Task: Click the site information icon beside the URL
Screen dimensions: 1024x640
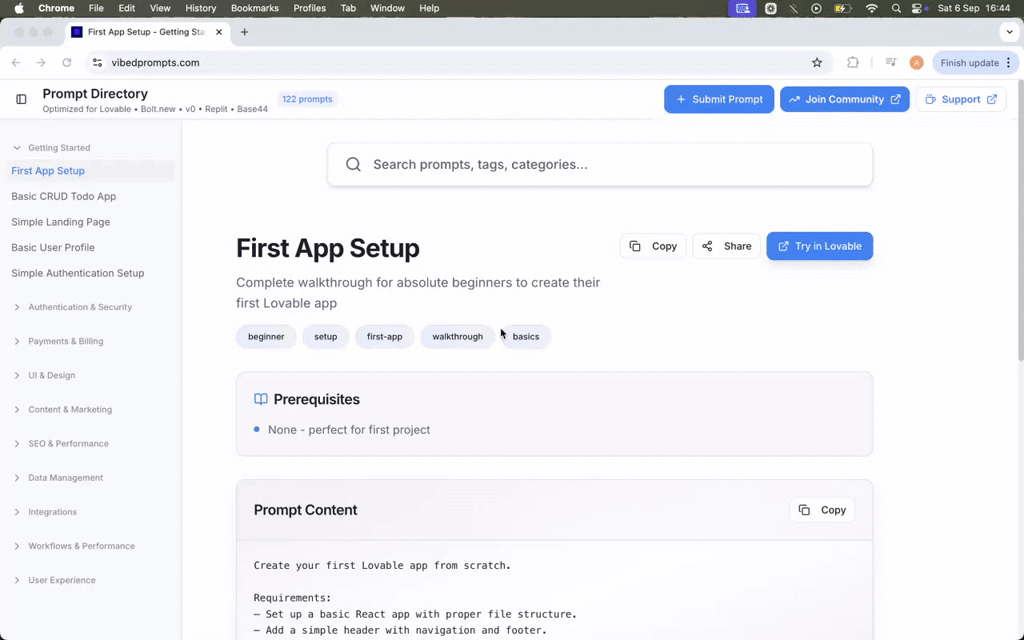Action: (97, 63)
